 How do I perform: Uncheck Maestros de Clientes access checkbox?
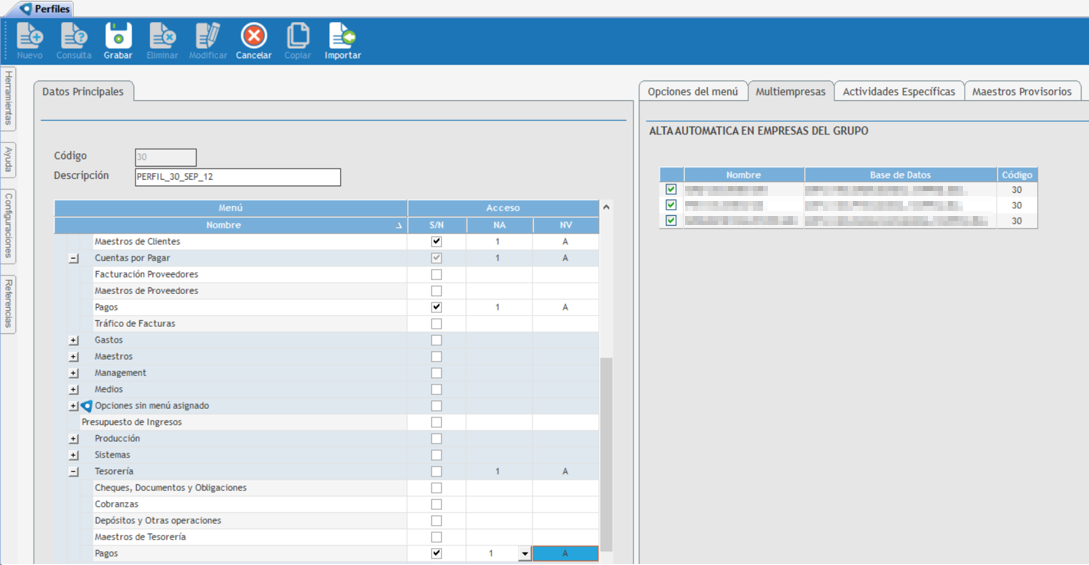pyautogui.click(x=436, y=242)
